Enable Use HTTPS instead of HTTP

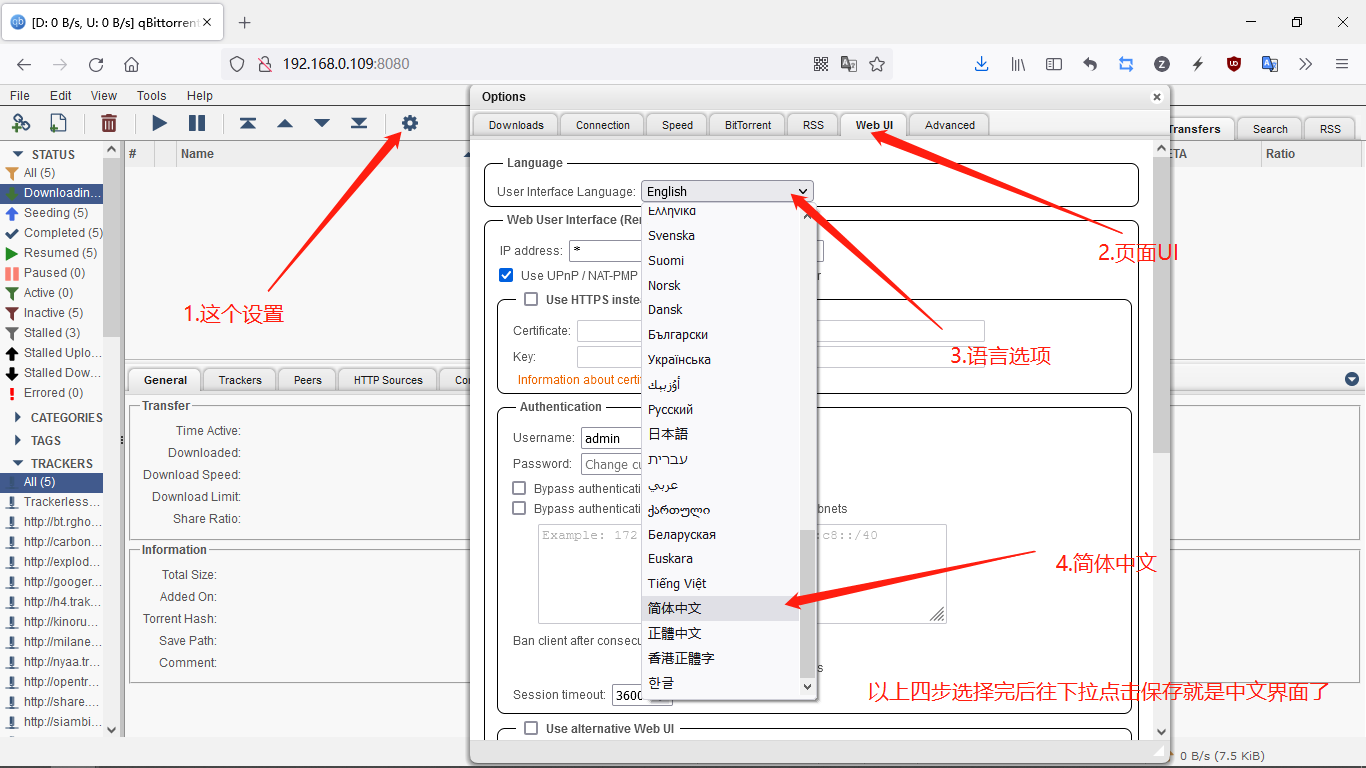pos(531,299)
